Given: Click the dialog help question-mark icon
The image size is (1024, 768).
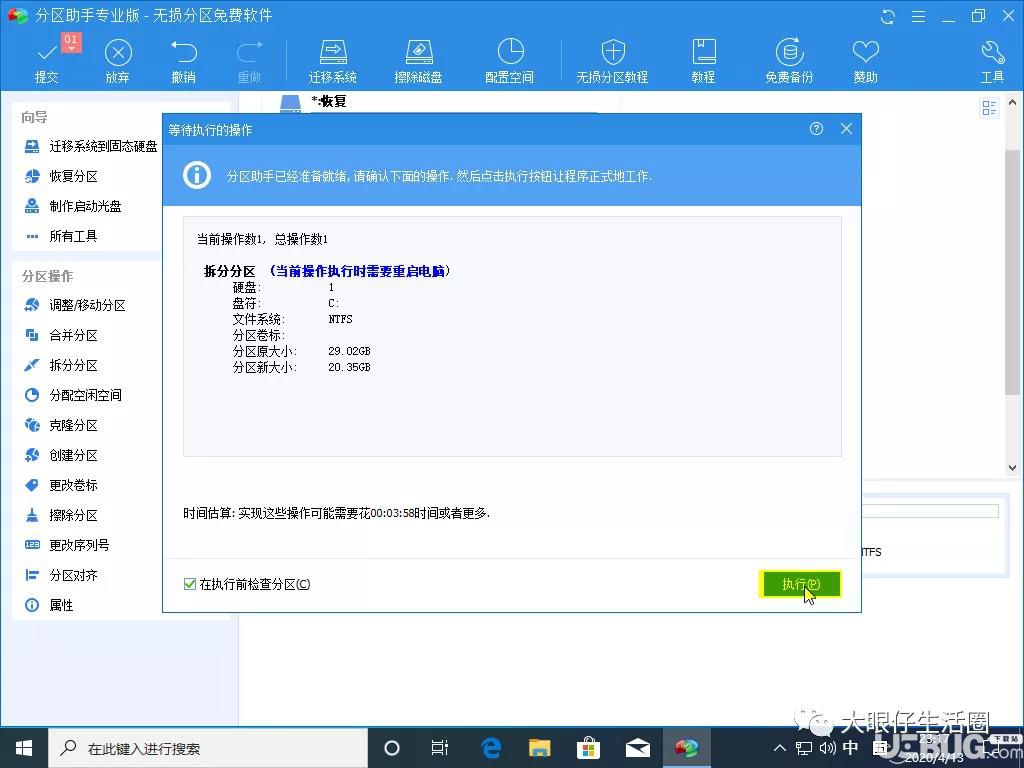Looking at the screenshot, I should pyautogui.click(x=816, y=129).
